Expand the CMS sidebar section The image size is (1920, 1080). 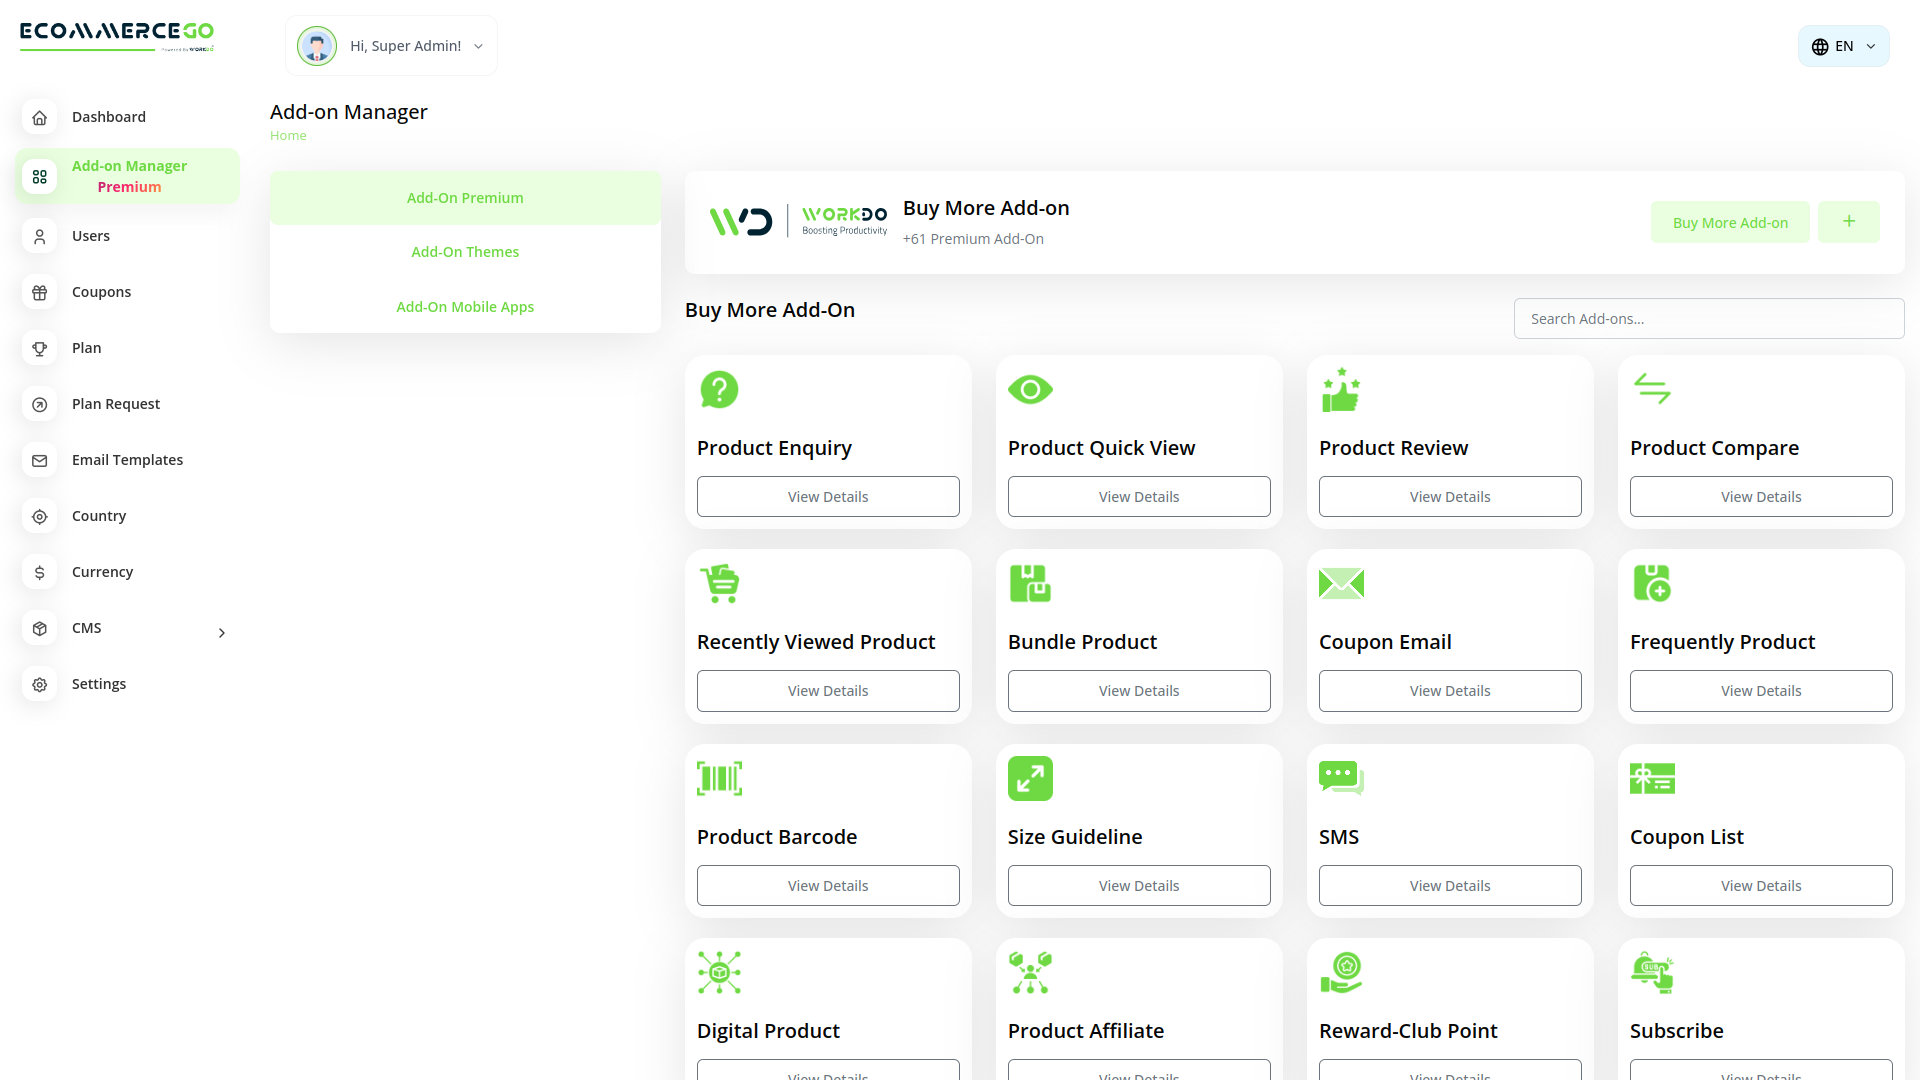pos(221,632)
